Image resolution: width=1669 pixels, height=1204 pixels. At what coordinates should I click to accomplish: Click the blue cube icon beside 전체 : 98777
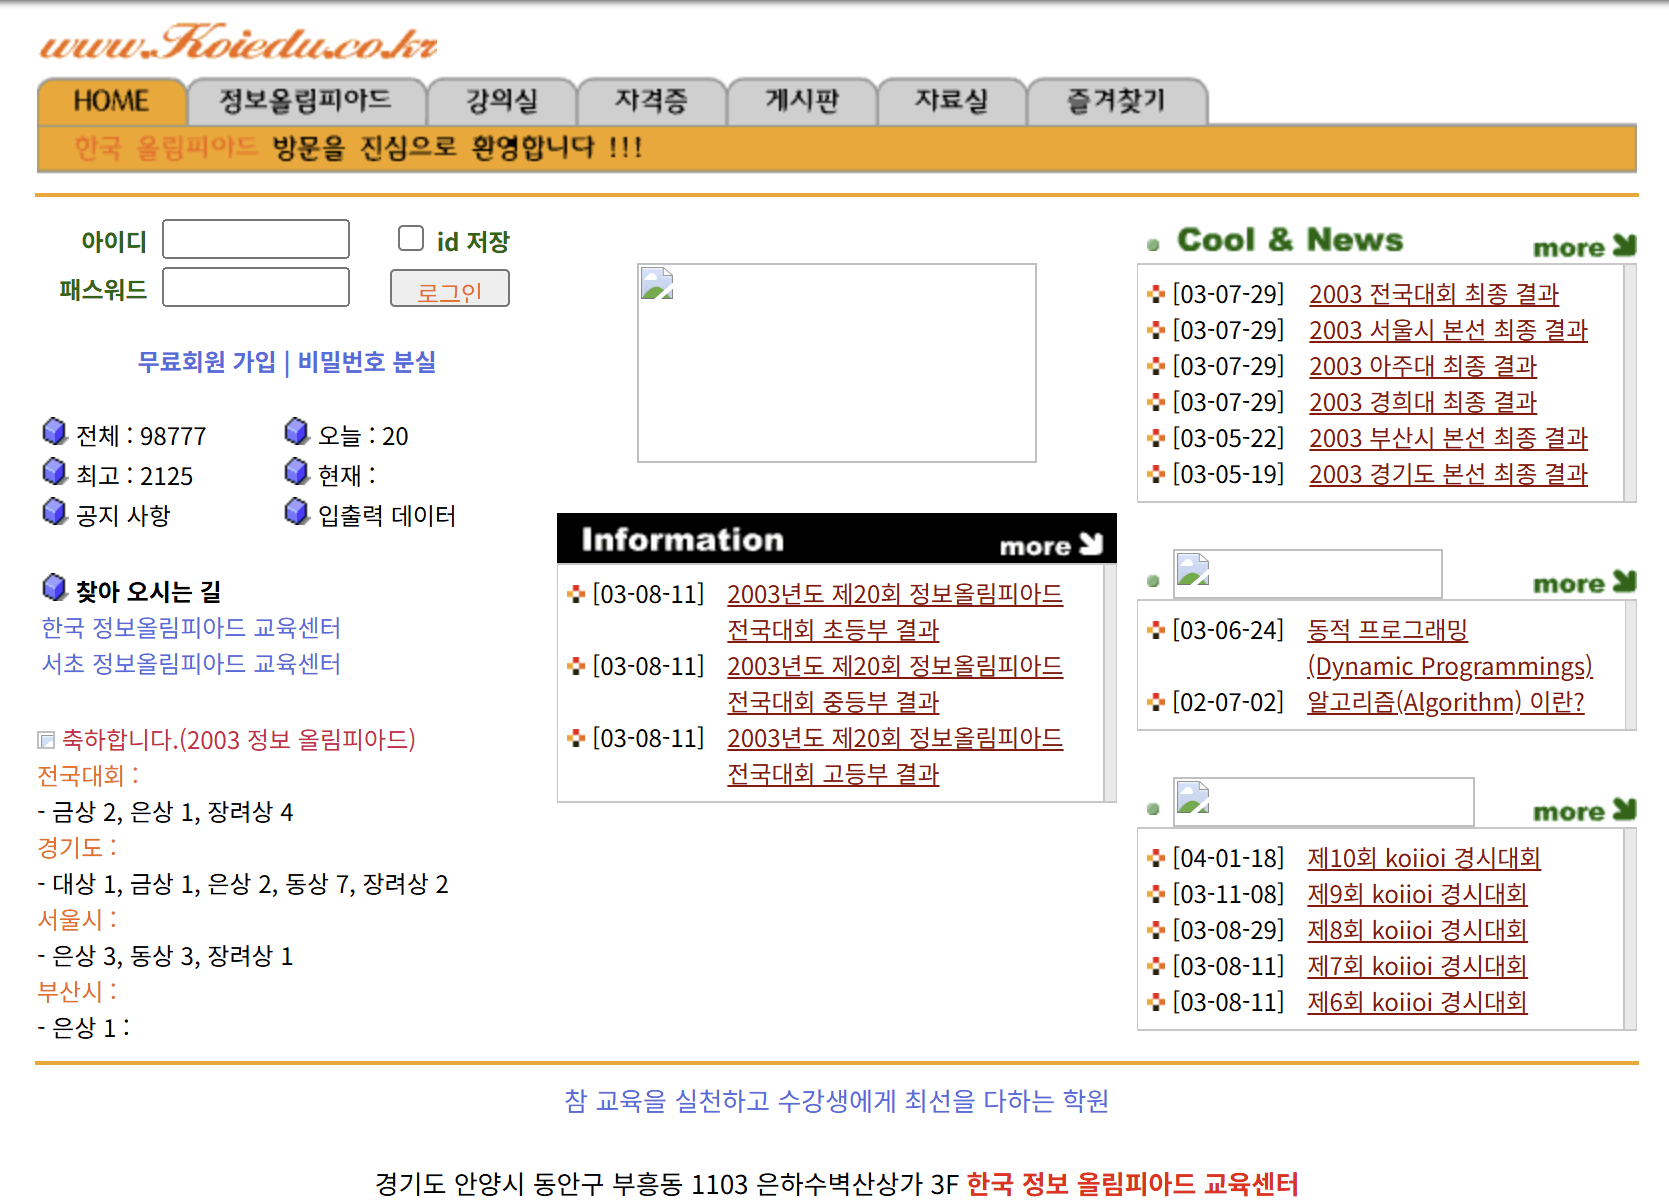click(x=55, y=432)
